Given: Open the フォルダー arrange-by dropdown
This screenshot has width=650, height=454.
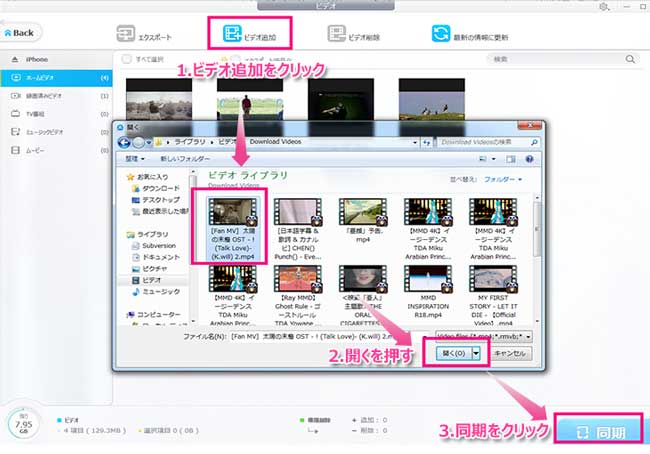Looking at the screenshot, I should tap(503, 179).
